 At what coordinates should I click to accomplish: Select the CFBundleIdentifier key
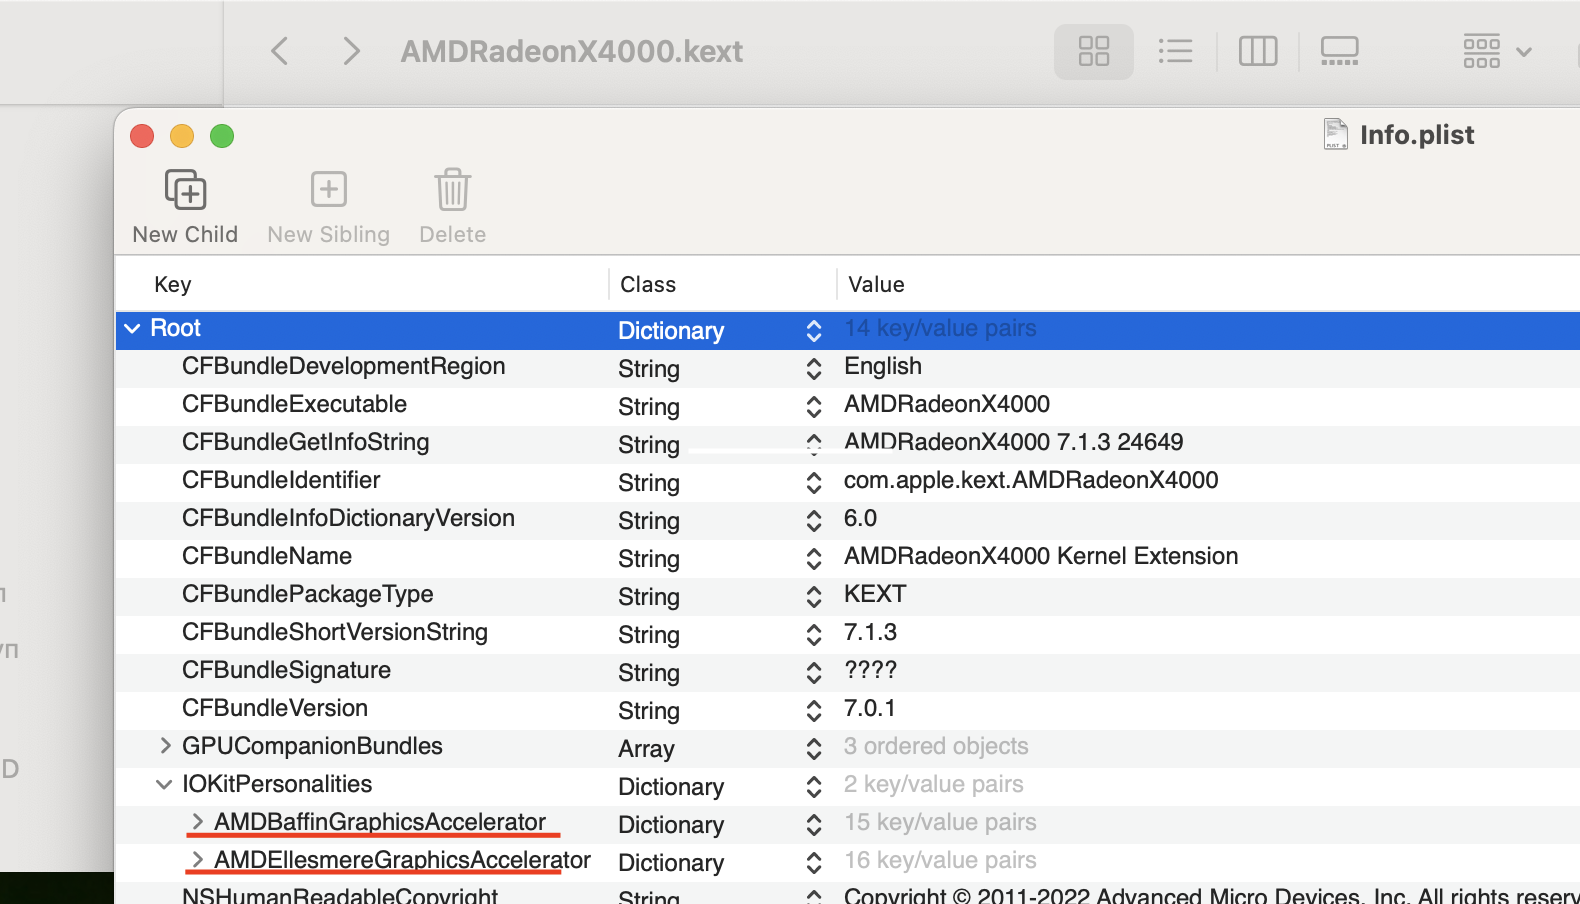click(281, 480)
